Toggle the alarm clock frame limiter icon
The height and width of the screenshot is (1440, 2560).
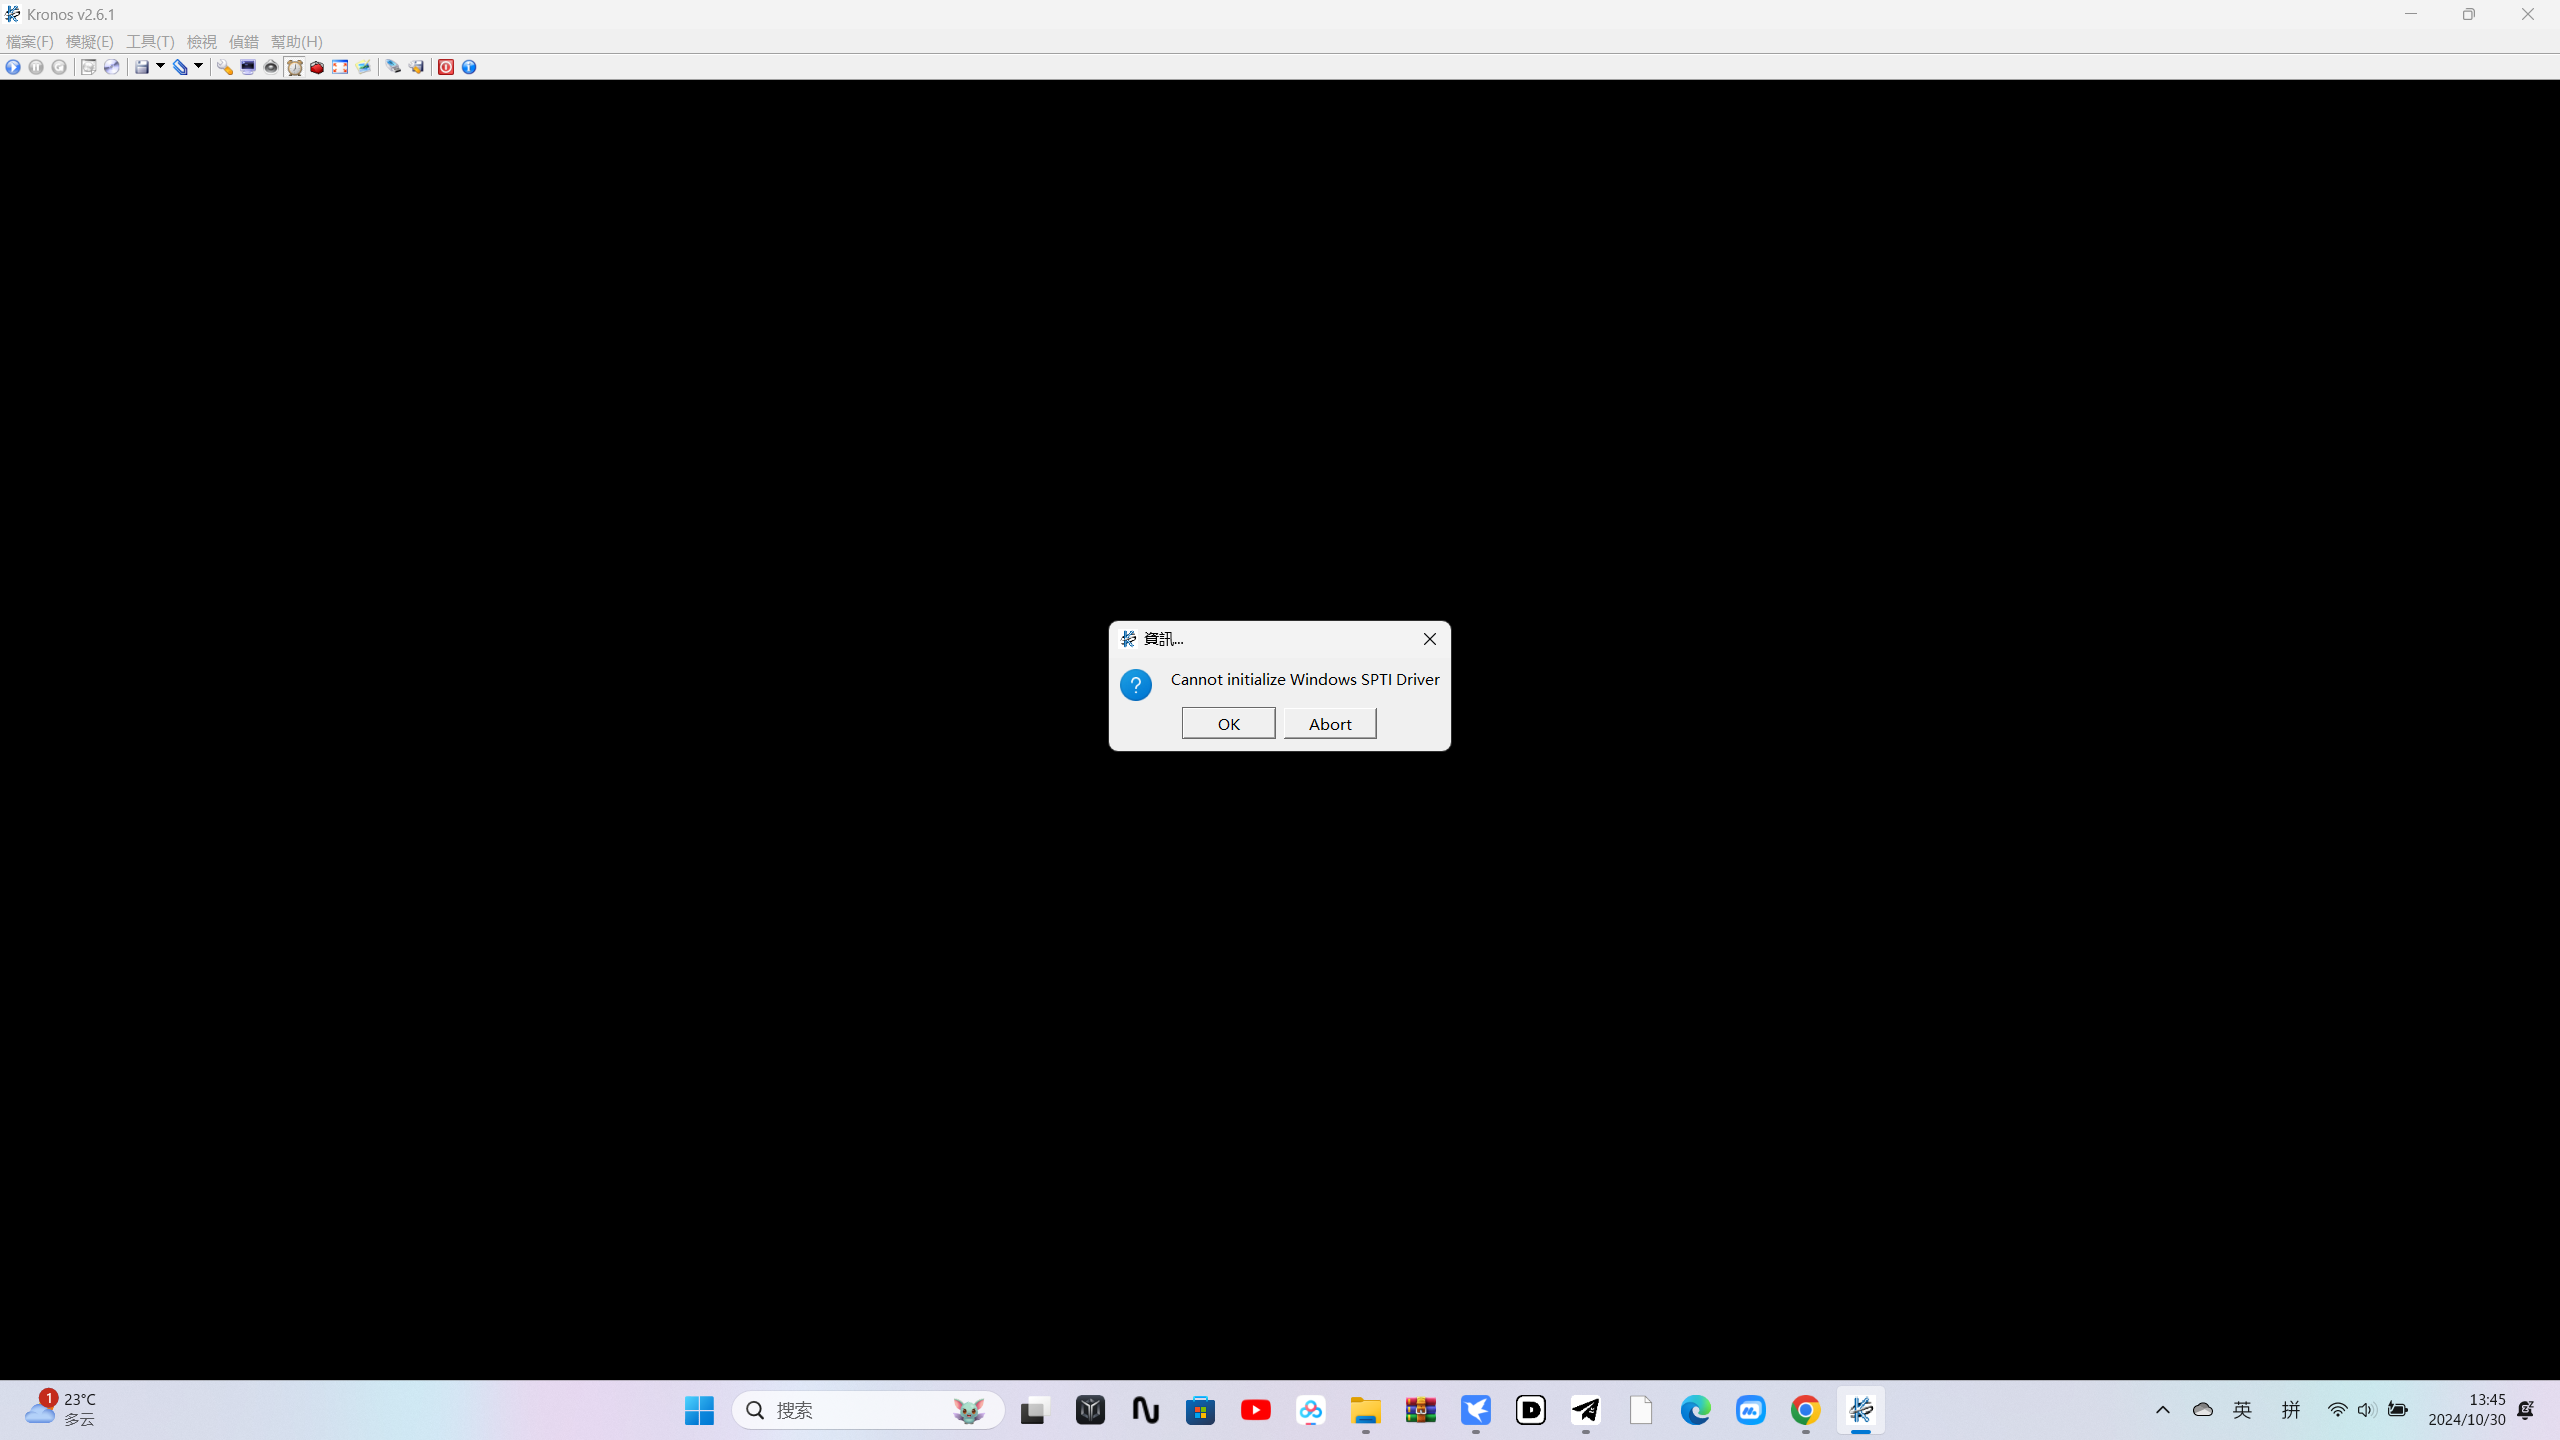click(294, 67)
